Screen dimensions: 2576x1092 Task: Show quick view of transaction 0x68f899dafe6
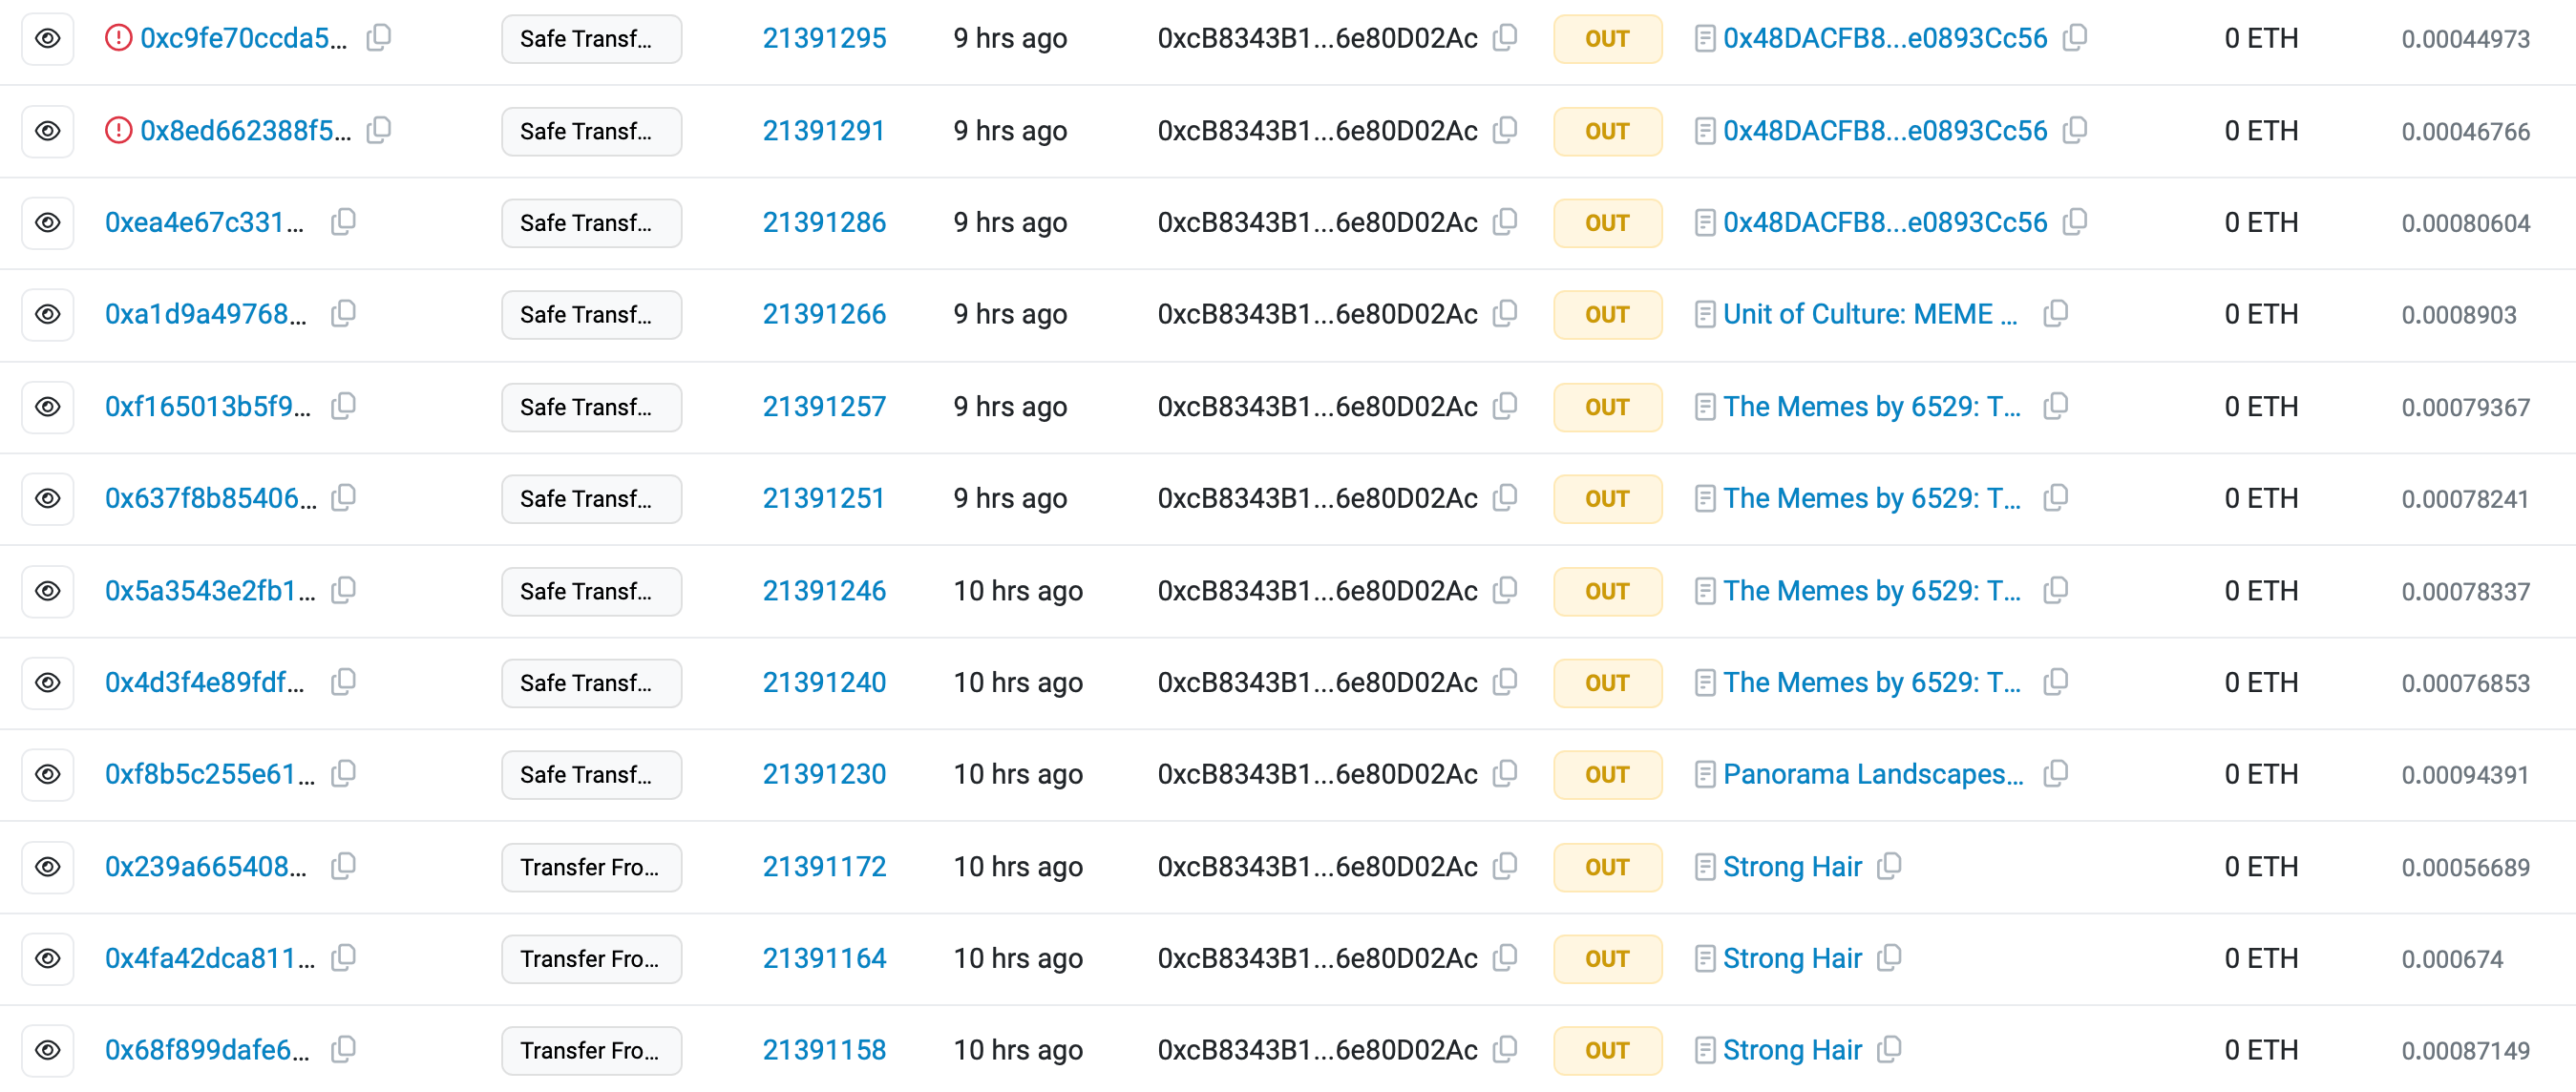pyautogui.click(x=47, y=1050)
